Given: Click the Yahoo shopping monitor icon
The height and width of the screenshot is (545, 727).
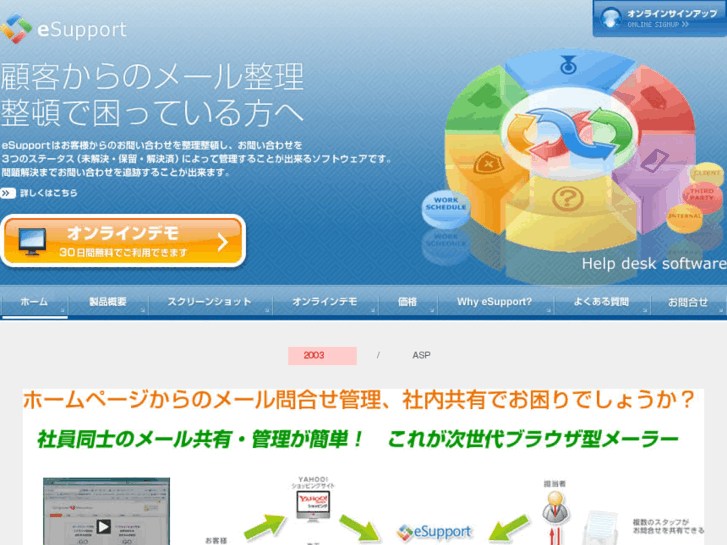Looking at the screenshot, I should (313, 505).
